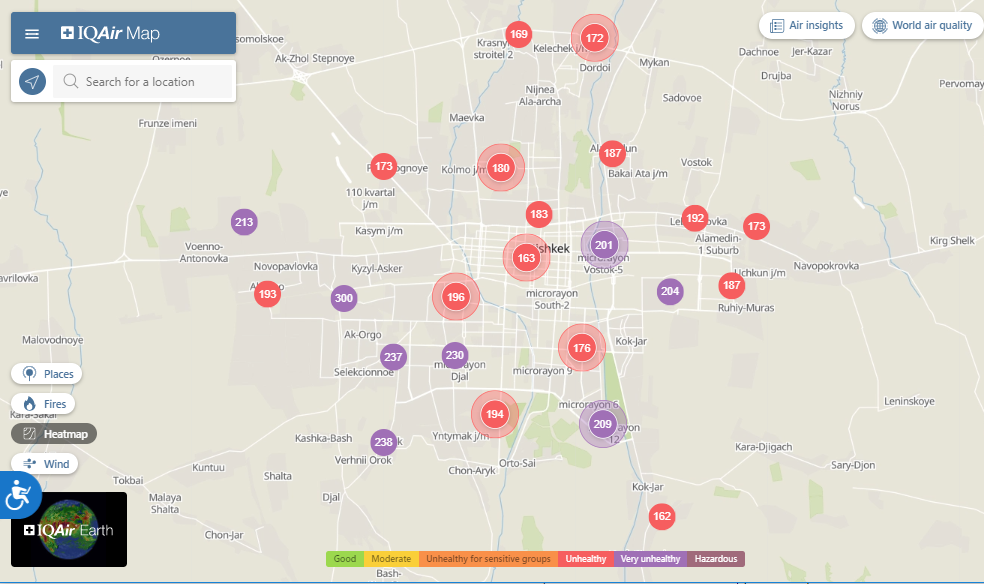The image size is (984, 584).
Task: Click the locate-me arrow icon
Action: [x=33, y=82]
